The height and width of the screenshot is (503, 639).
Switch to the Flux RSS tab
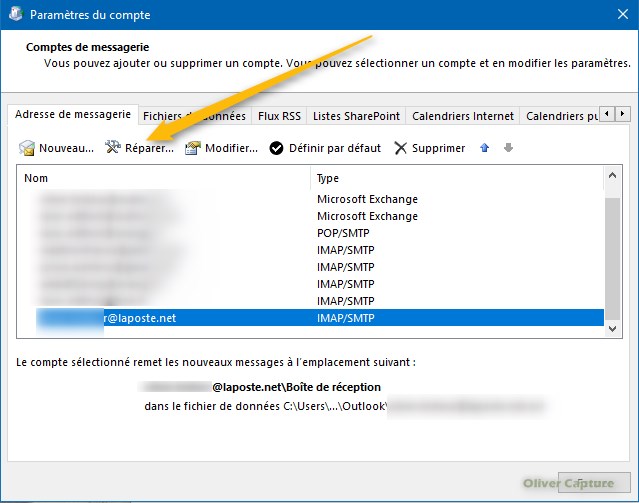279,116
